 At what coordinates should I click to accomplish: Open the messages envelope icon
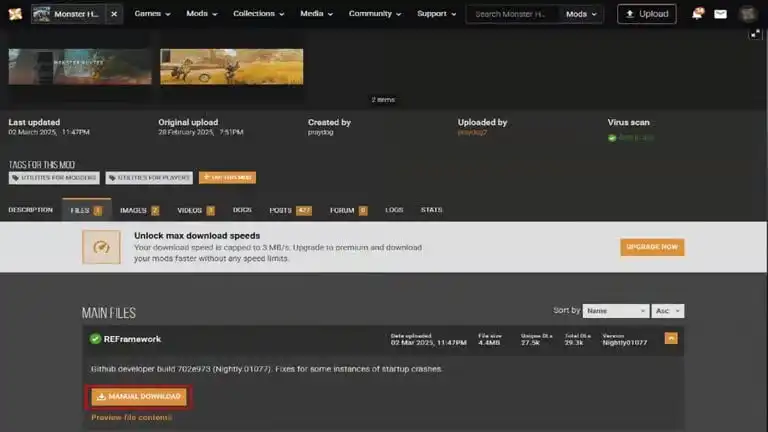click(720, 14)
